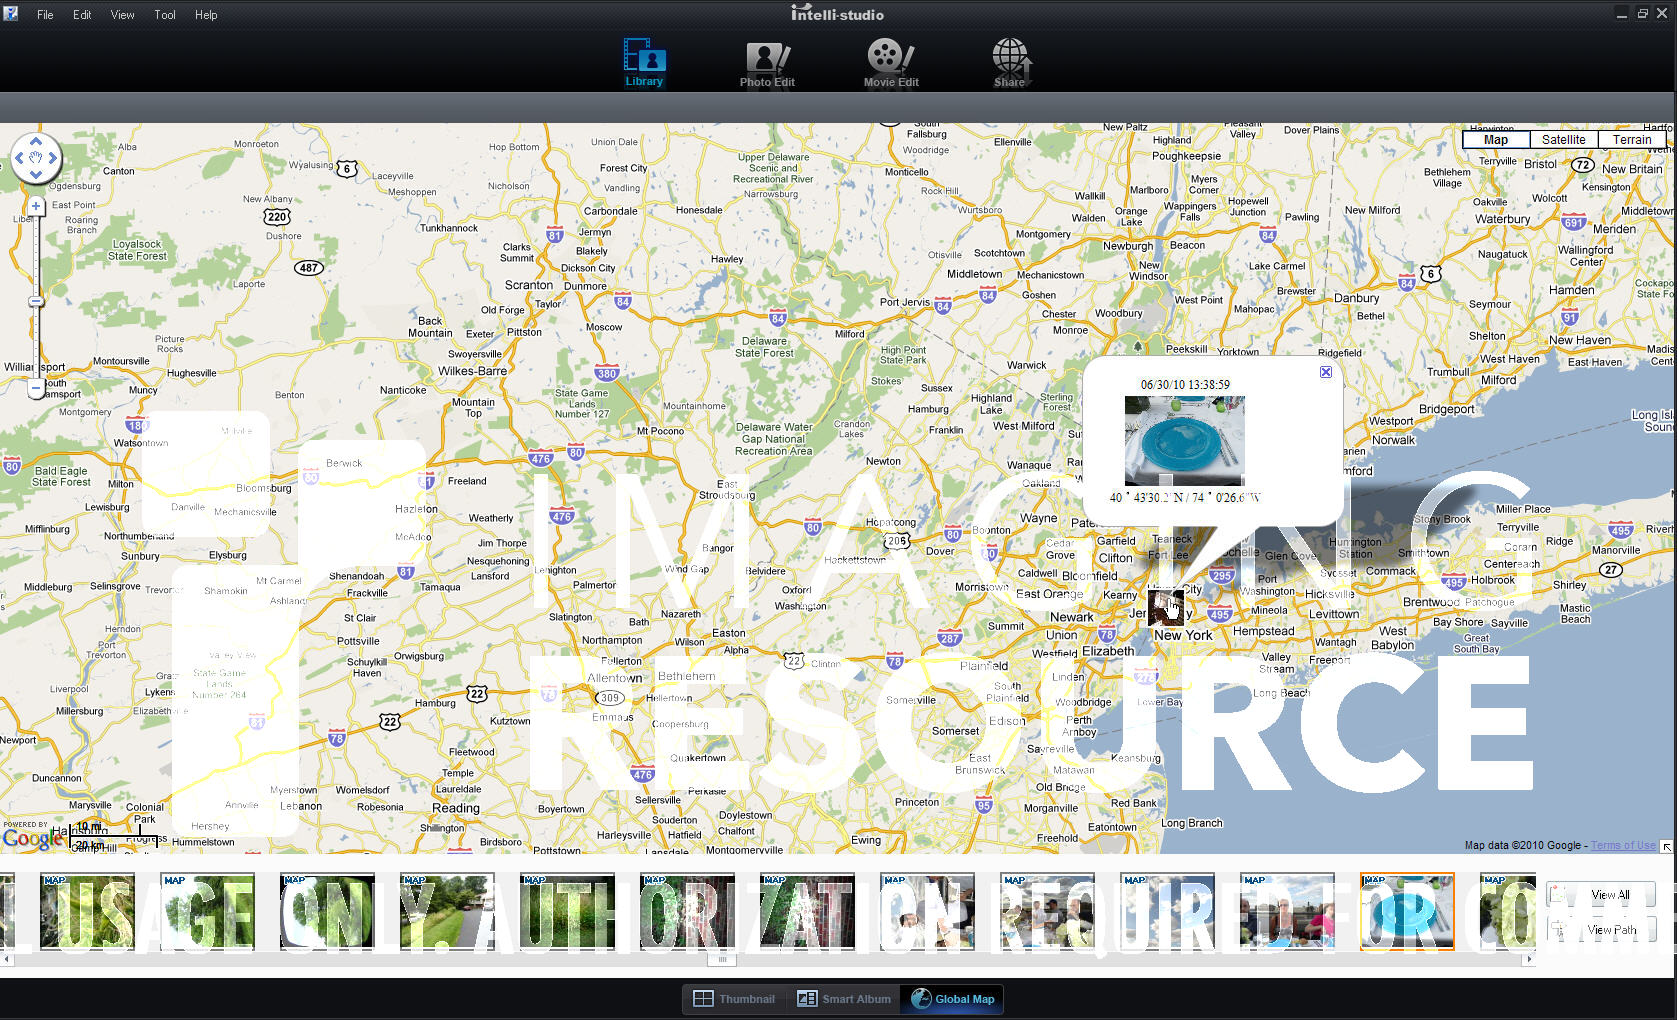Open the Terms of Use link

coord(1622,845)
